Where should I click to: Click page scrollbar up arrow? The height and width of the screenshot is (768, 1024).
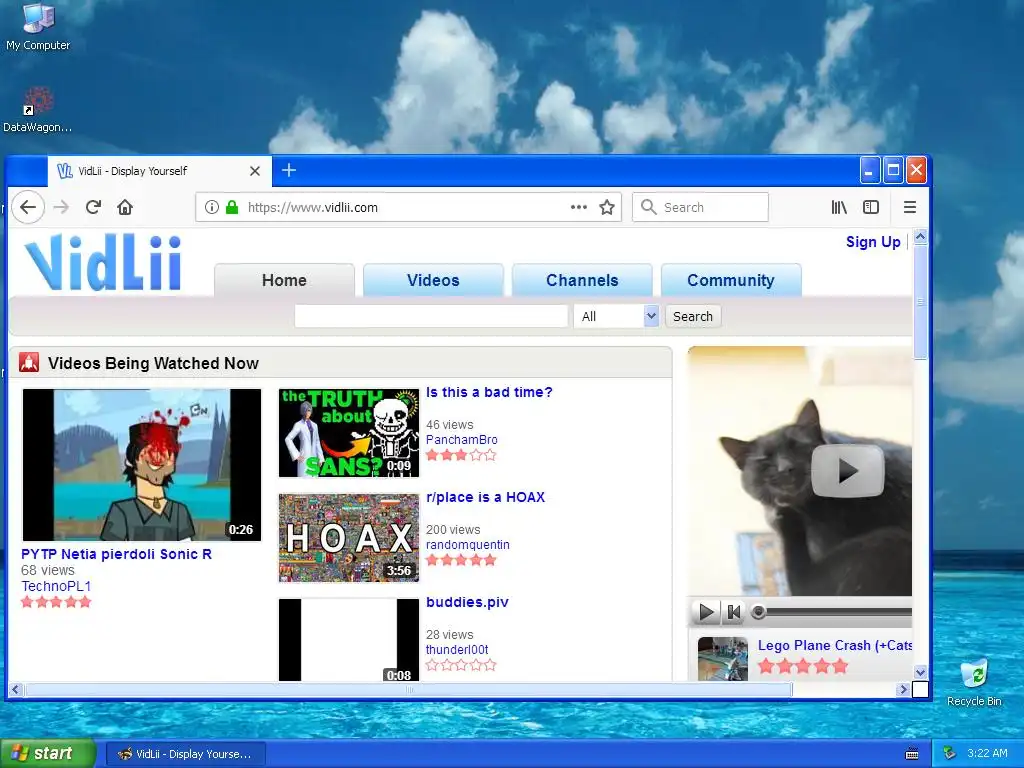pyautogui.click(x=920, y=236)
